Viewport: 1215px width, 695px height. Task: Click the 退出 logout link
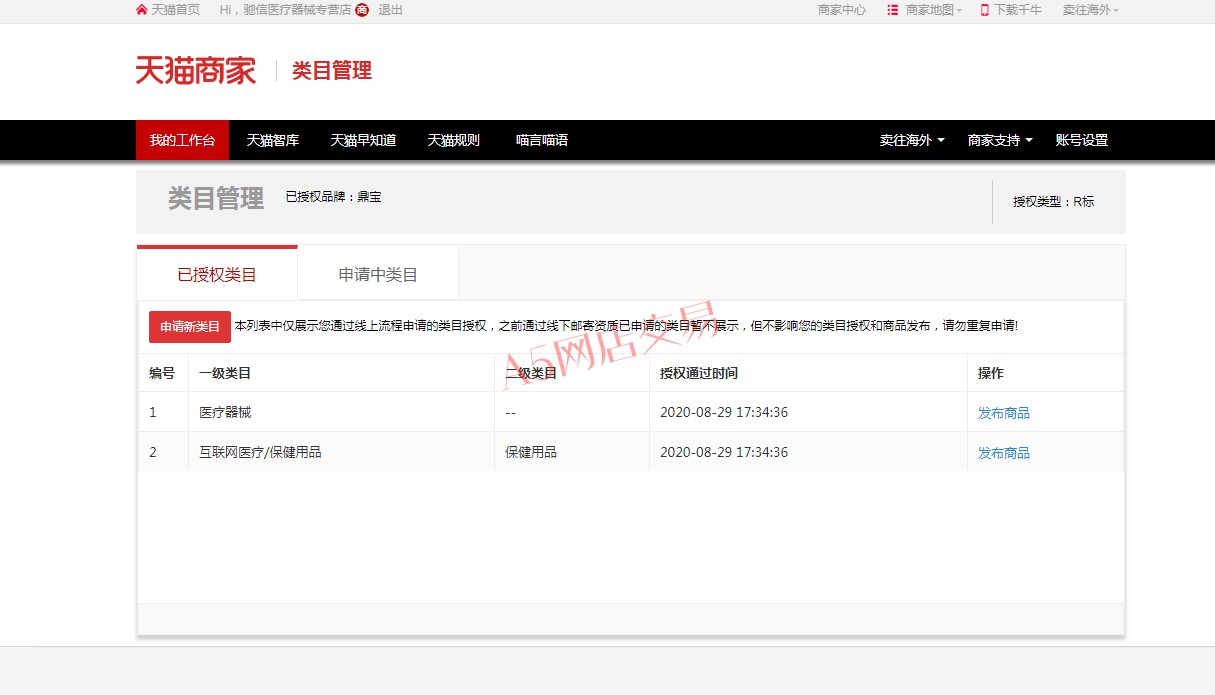[390, 10]
